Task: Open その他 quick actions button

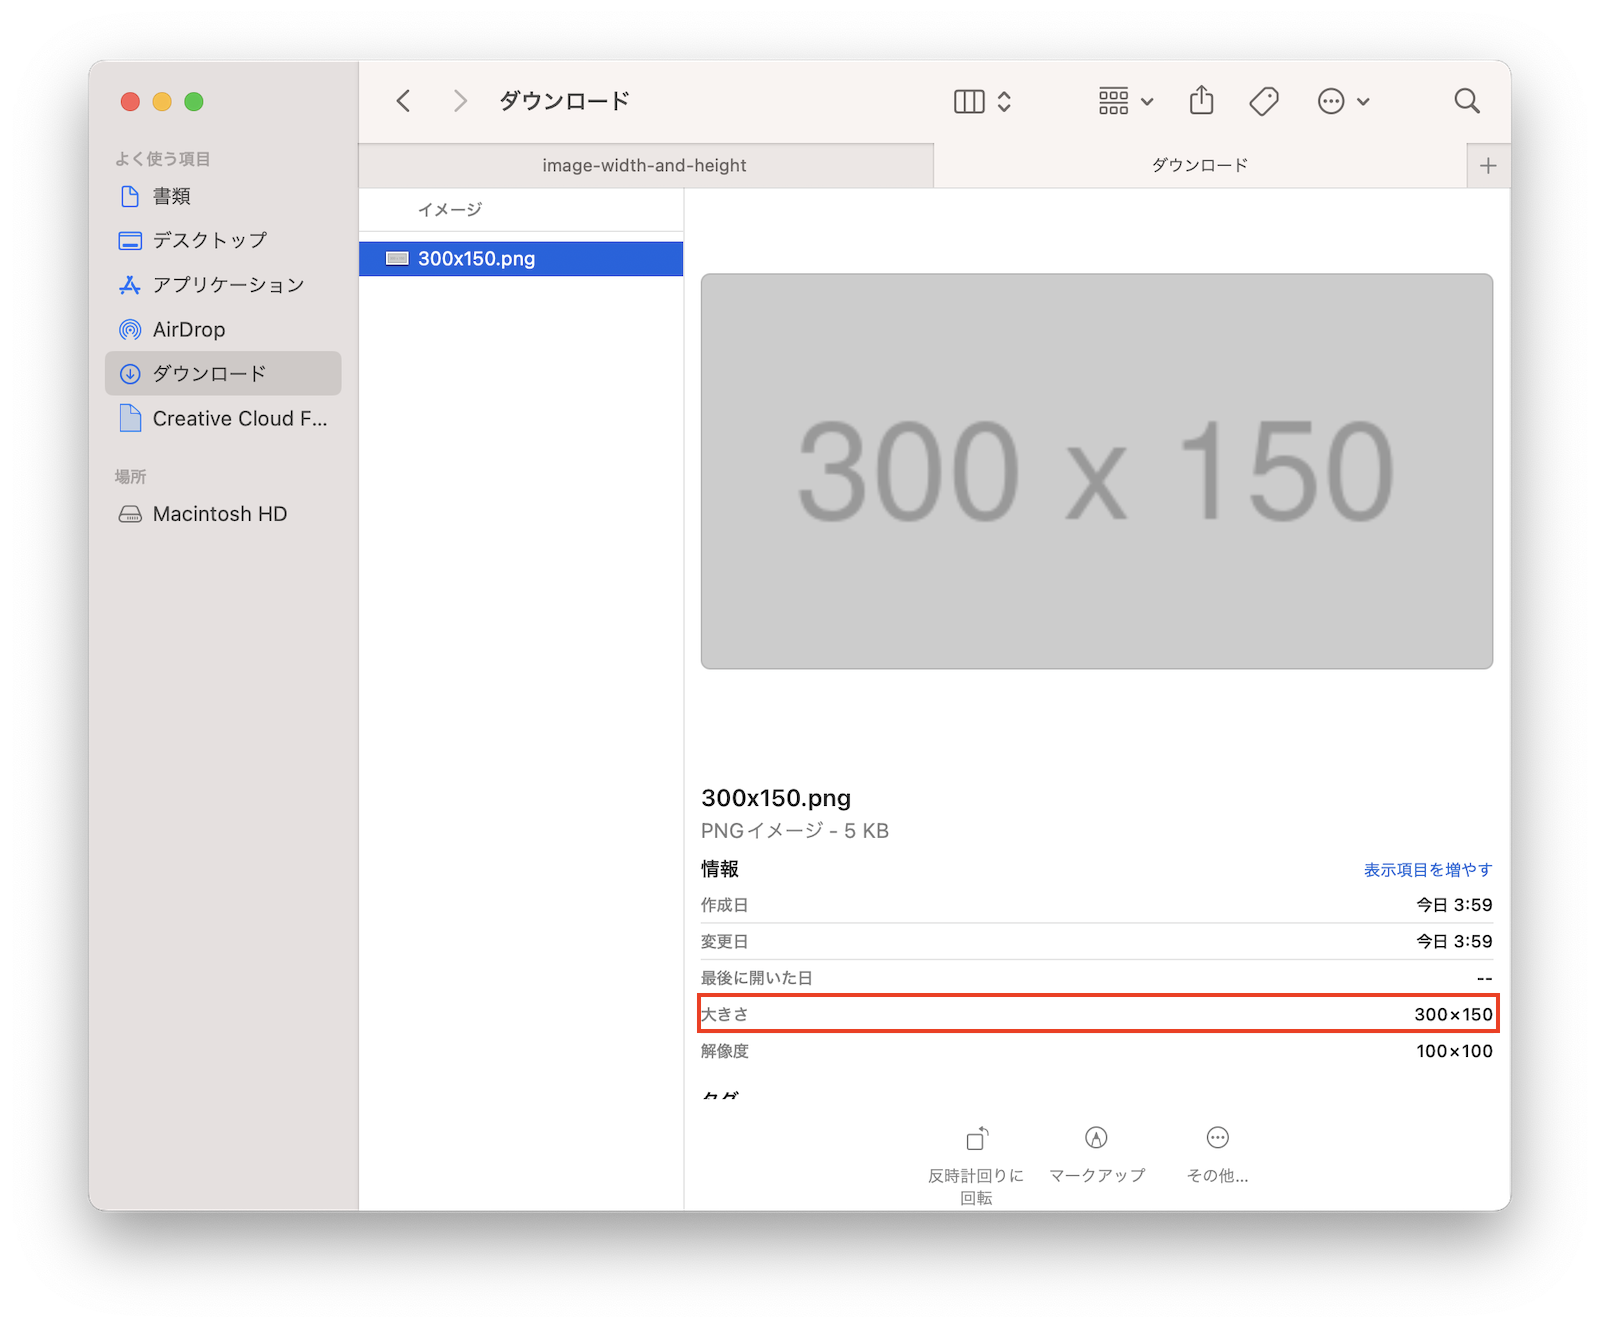Action: pos(1217,1155)
